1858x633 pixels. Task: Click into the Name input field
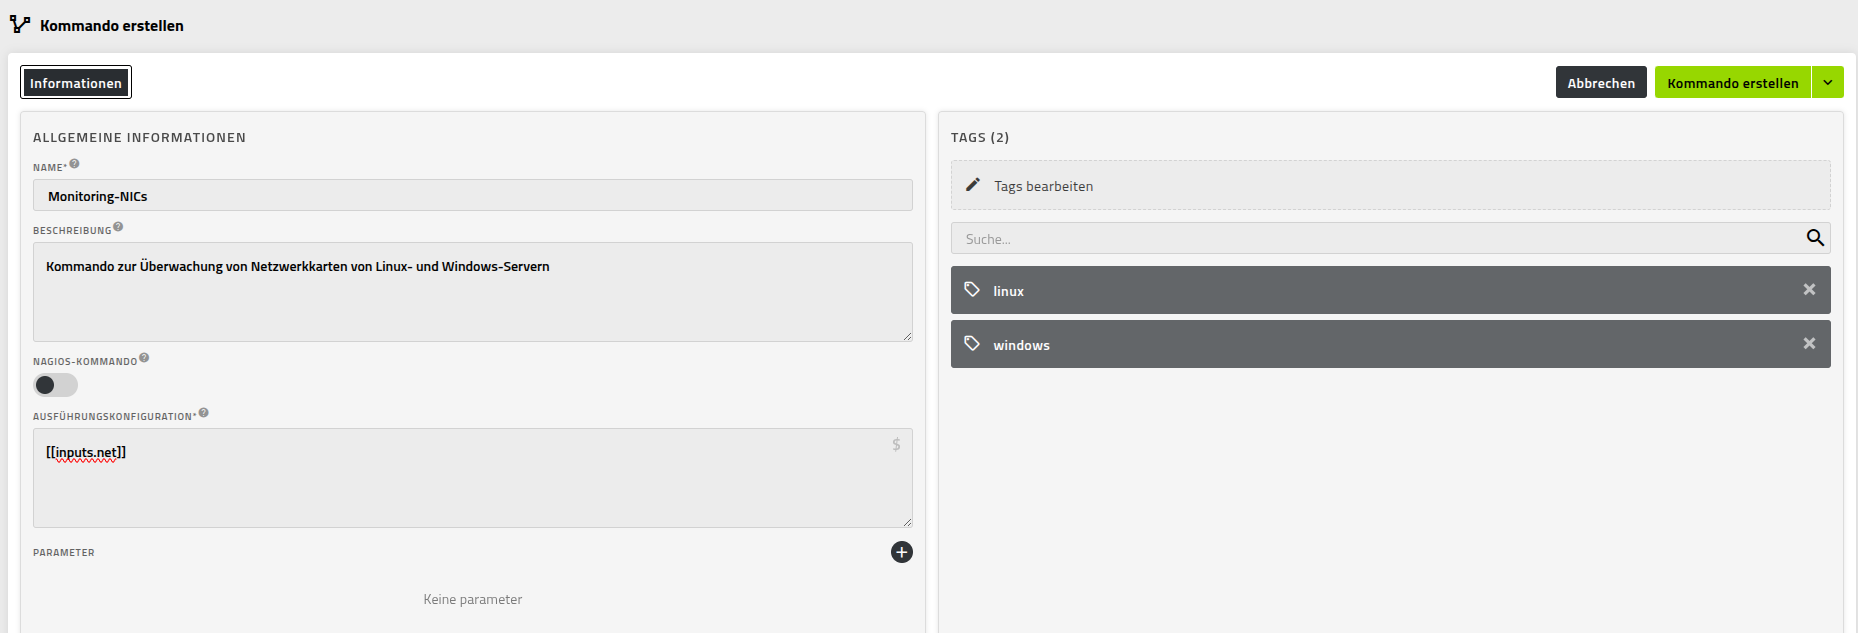click(x=472, y=196)
